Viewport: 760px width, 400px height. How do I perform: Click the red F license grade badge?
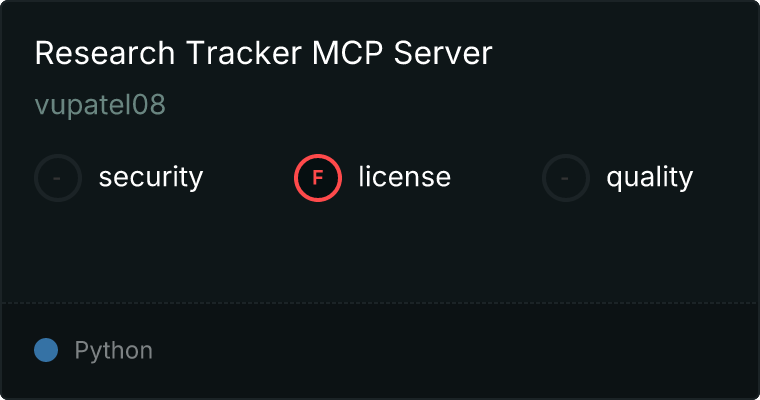click(318, 178)
